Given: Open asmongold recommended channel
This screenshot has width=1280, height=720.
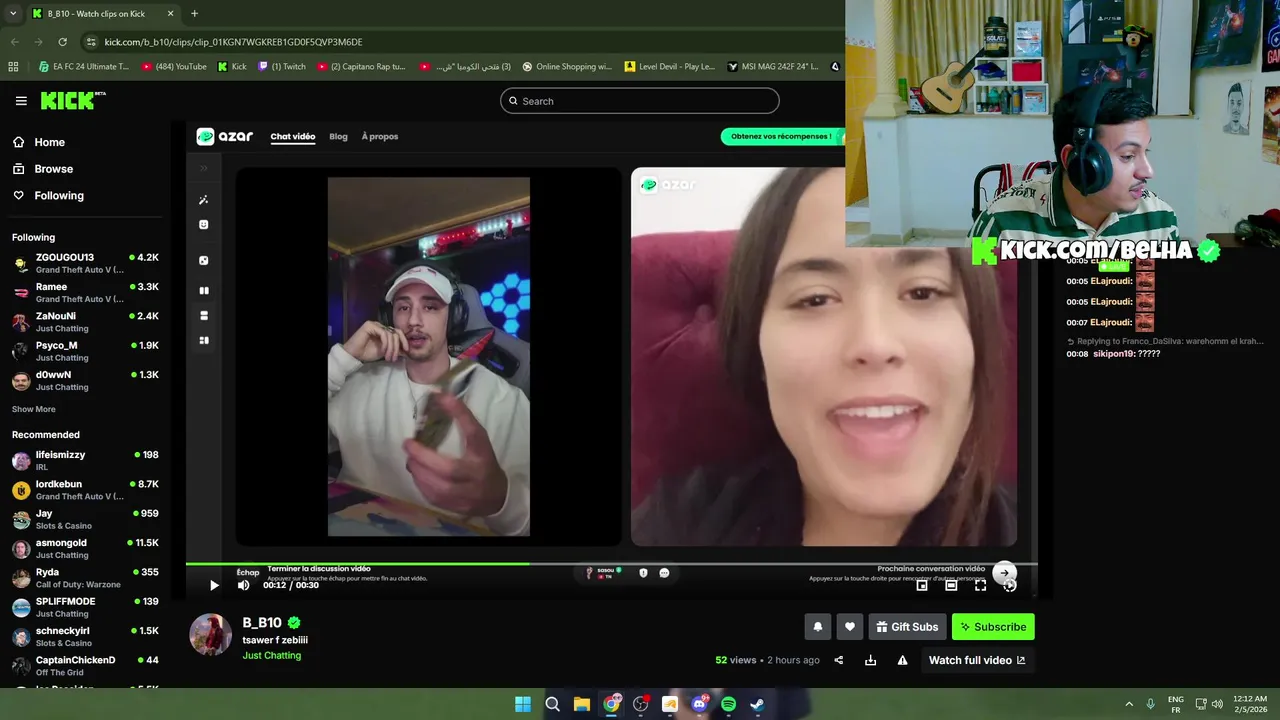Looking at the screenshot, I should pyautogui.click(x=85, y=548).
